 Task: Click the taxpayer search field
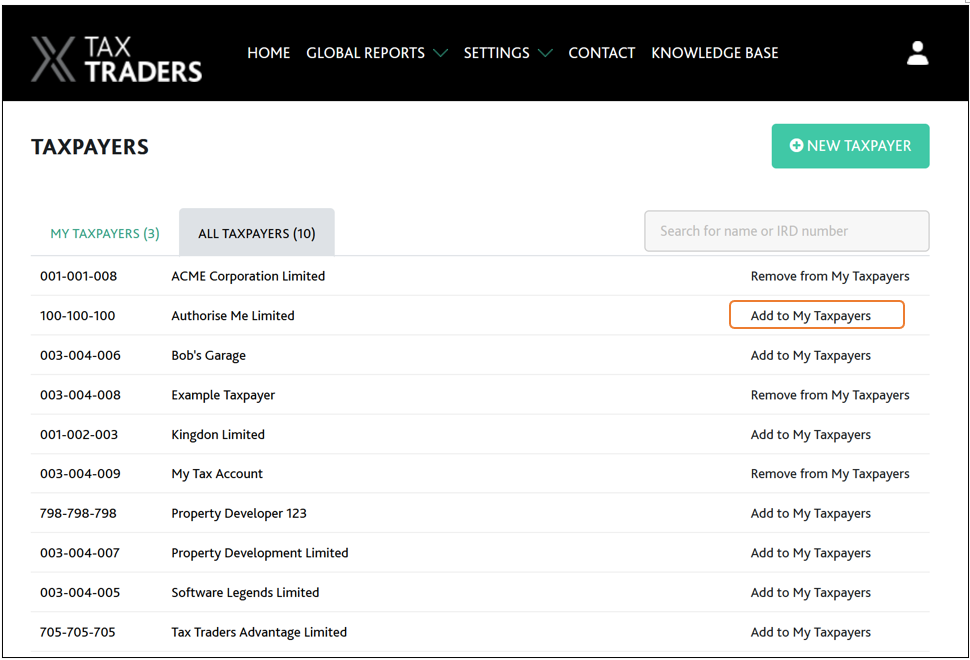(786, 231)
